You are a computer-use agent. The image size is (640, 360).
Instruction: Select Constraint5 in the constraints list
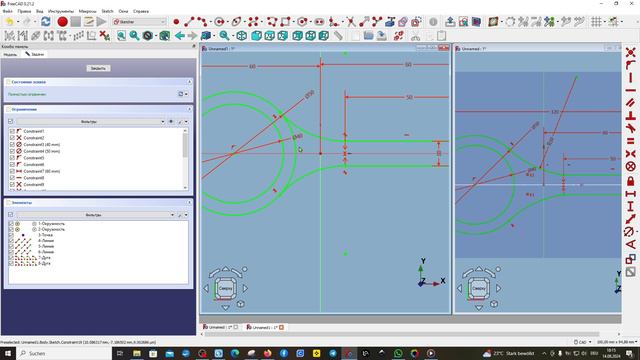[33, 158]
